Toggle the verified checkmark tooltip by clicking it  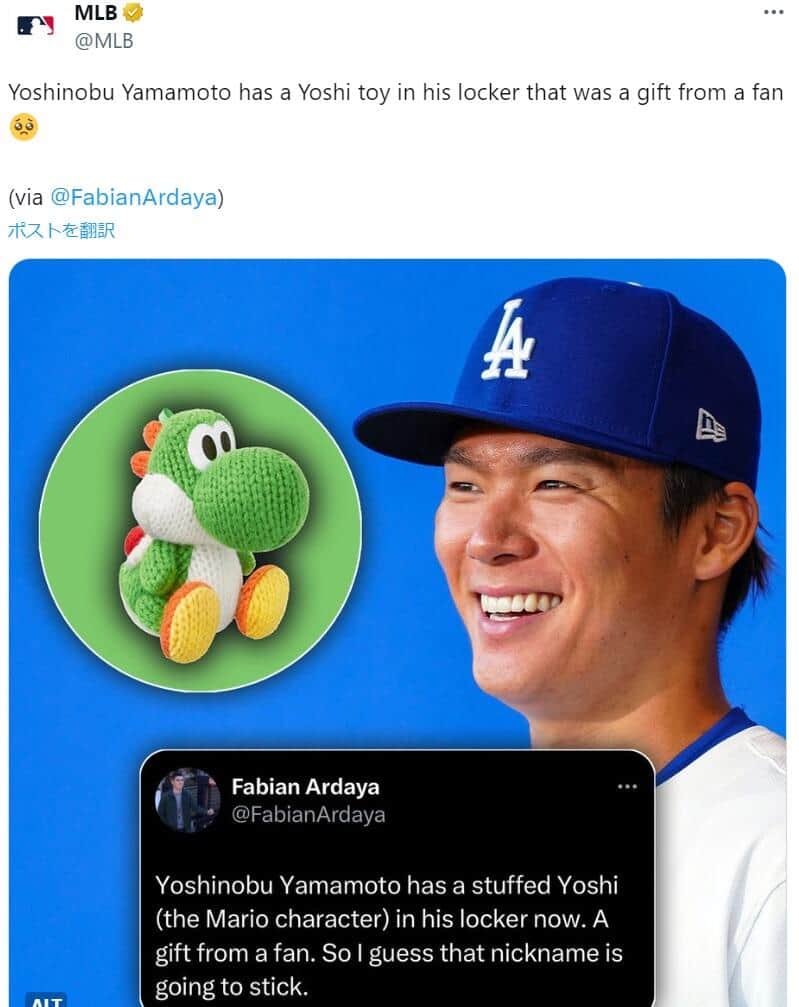[x=134, y=14]
